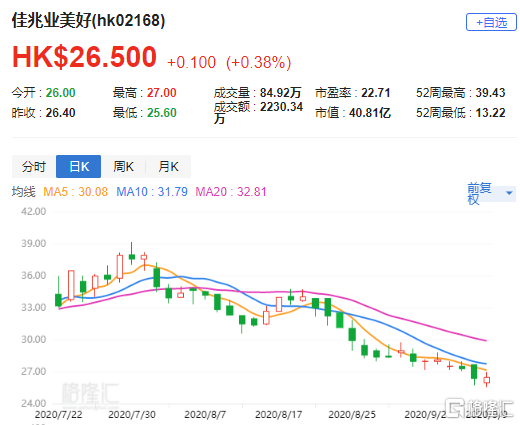
Task: Click the latest red candlestick on the chart
Action: (x=487, y=380)
